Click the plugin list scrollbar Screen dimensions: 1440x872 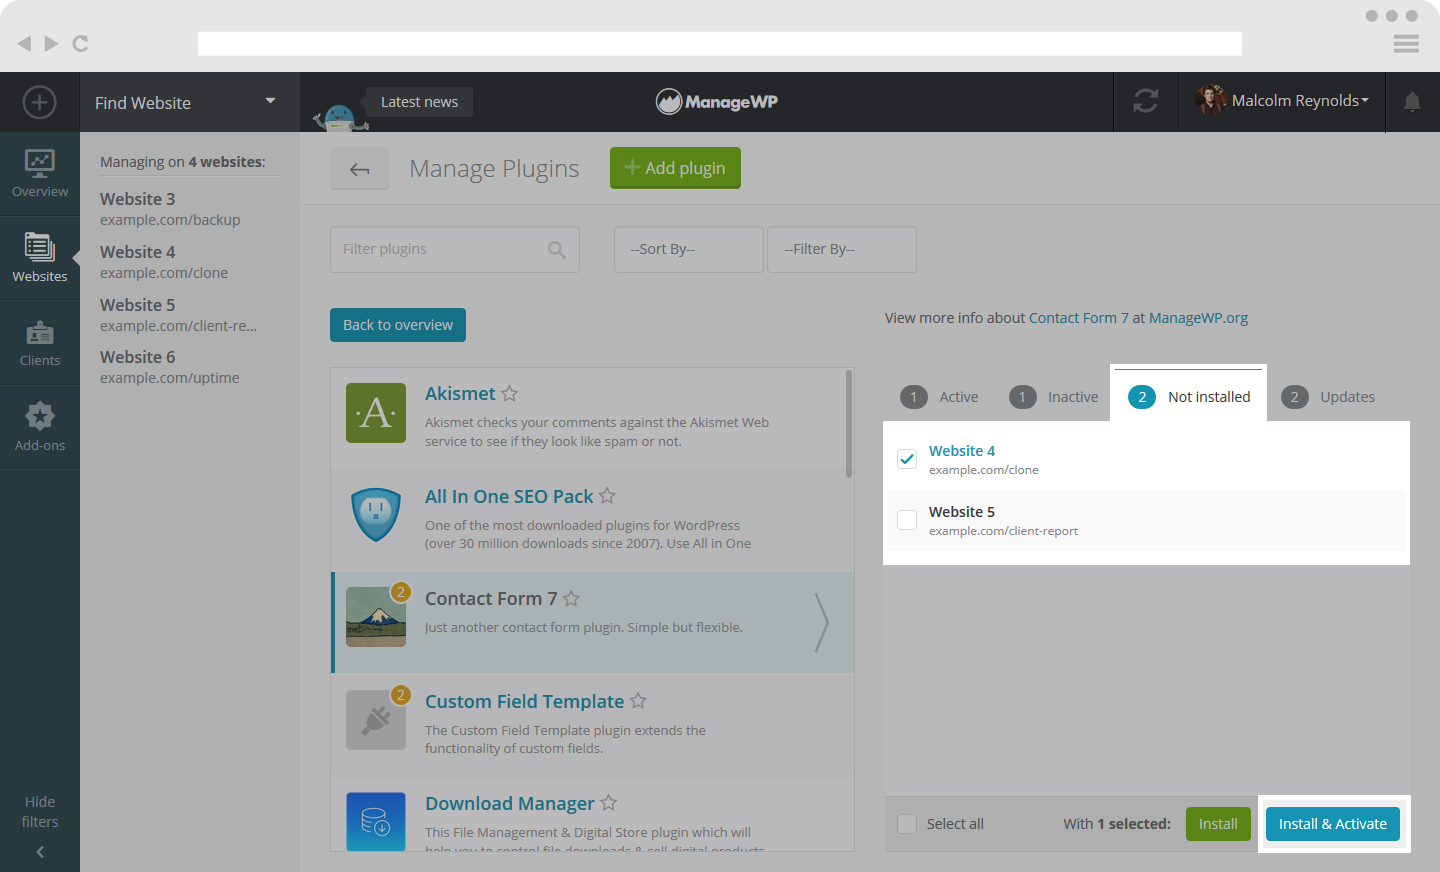click(849, 424)
